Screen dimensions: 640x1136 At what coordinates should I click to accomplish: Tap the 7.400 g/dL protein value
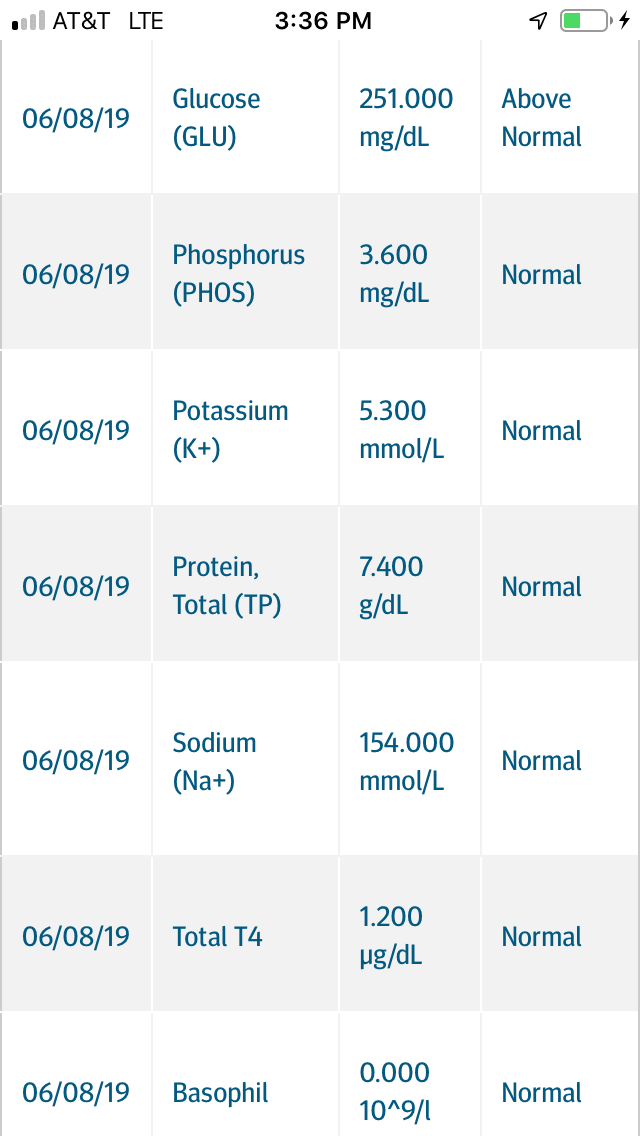[391, 586]
